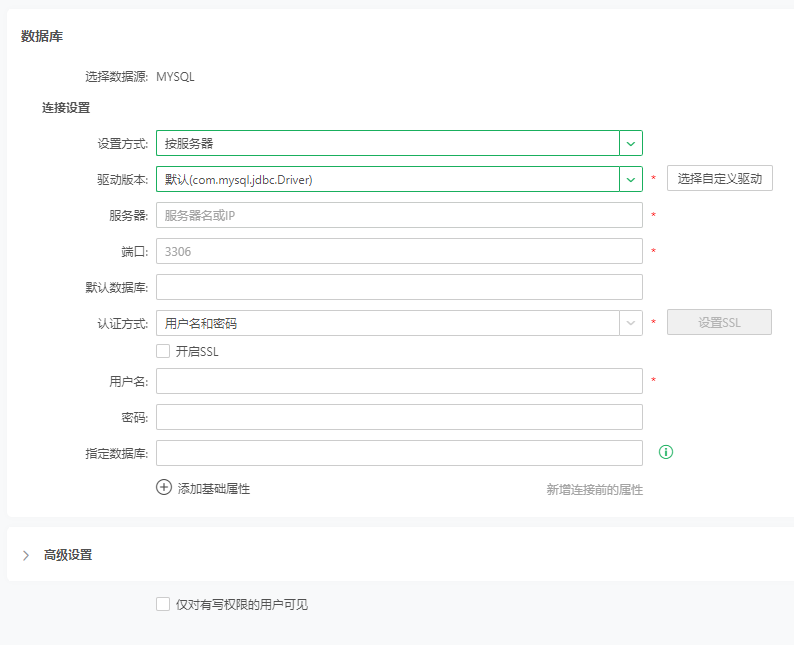Click the green info icon beside 指定数据库
Screen dimensions: 794x645
[666, 452]
